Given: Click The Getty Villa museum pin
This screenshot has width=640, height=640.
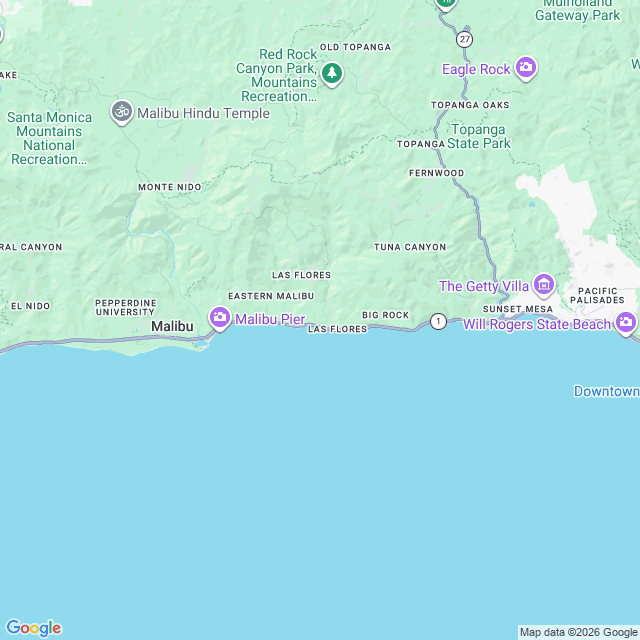Looking at the screenshot, I should point(544,285).
